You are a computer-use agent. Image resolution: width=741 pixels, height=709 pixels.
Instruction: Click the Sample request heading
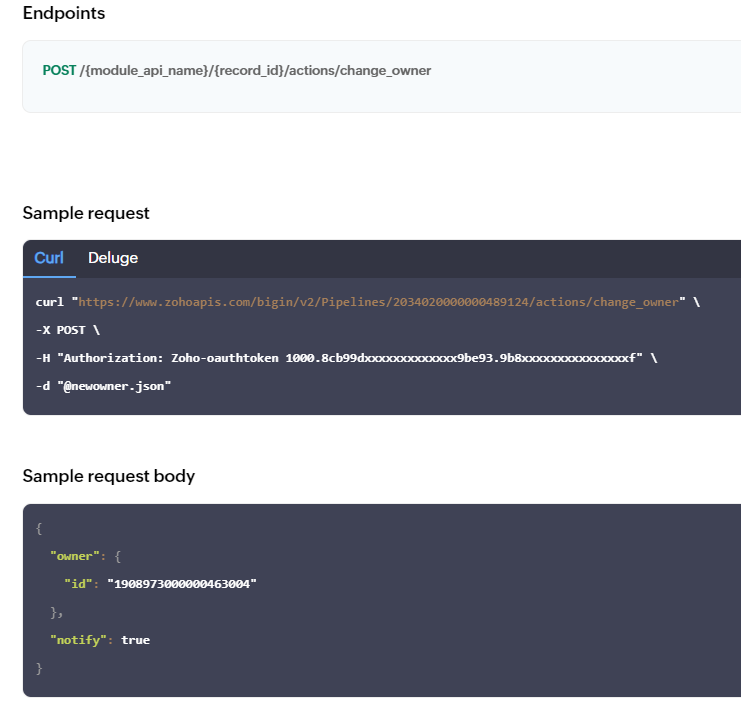pyautogui.click(x=86, y=213)
